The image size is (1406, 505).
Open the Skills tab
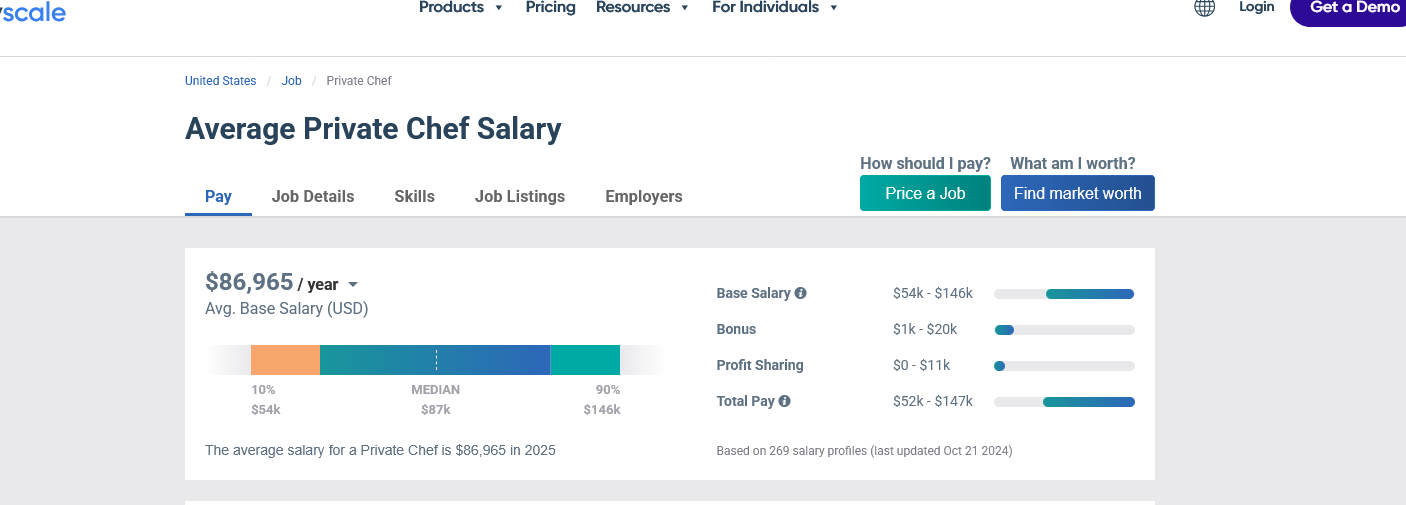point(414,197)
